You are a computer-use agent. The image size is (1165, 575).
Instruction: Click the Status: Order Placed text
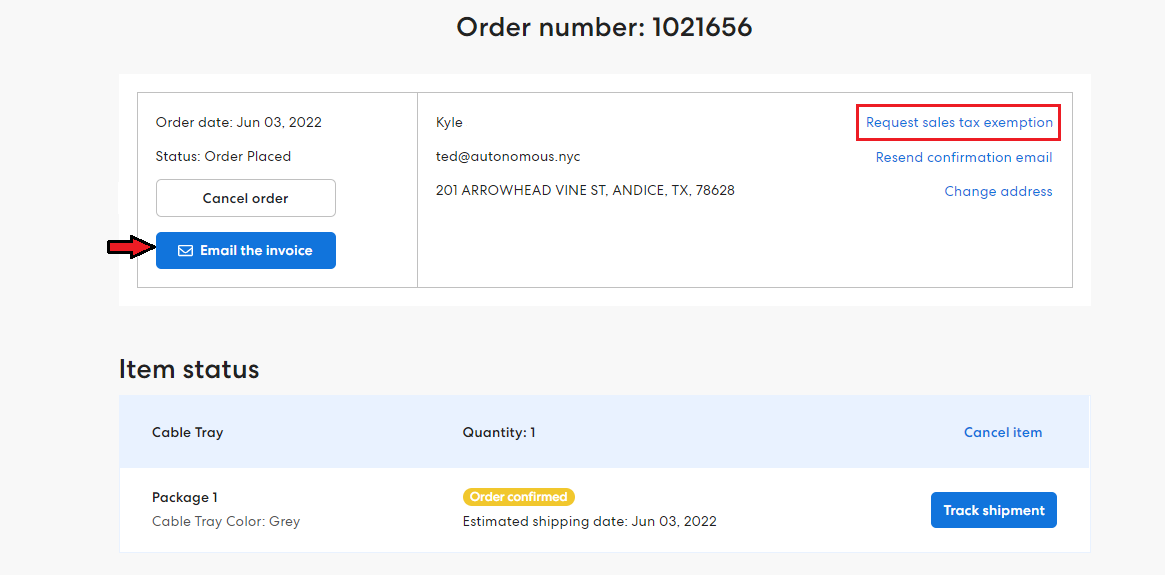point(223,157)
